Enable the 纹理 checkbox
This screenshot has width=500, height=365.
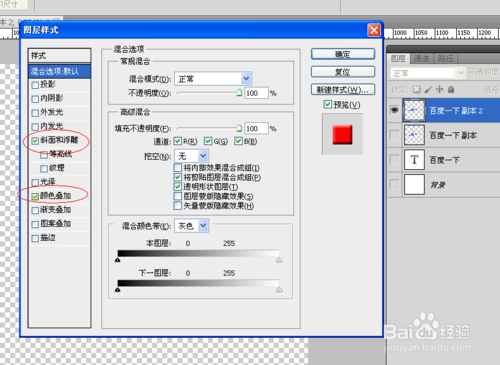pyautogui.click(x=44, y=169)
